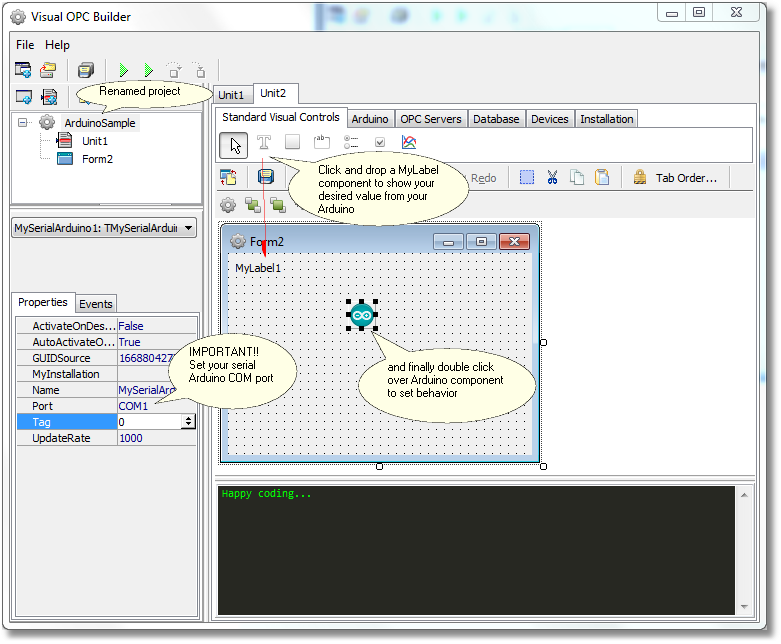Image resolution: width=781 pixels, height=644 pixels.
Task: Select the chart component icon
Action: [409, 142]
